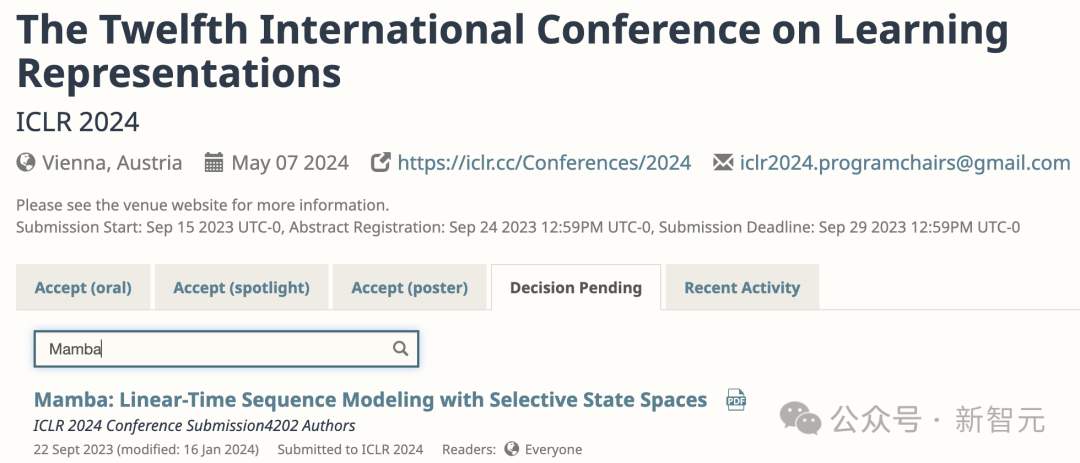Click the location pin icon beside Vienna

[x=25, y=163]
